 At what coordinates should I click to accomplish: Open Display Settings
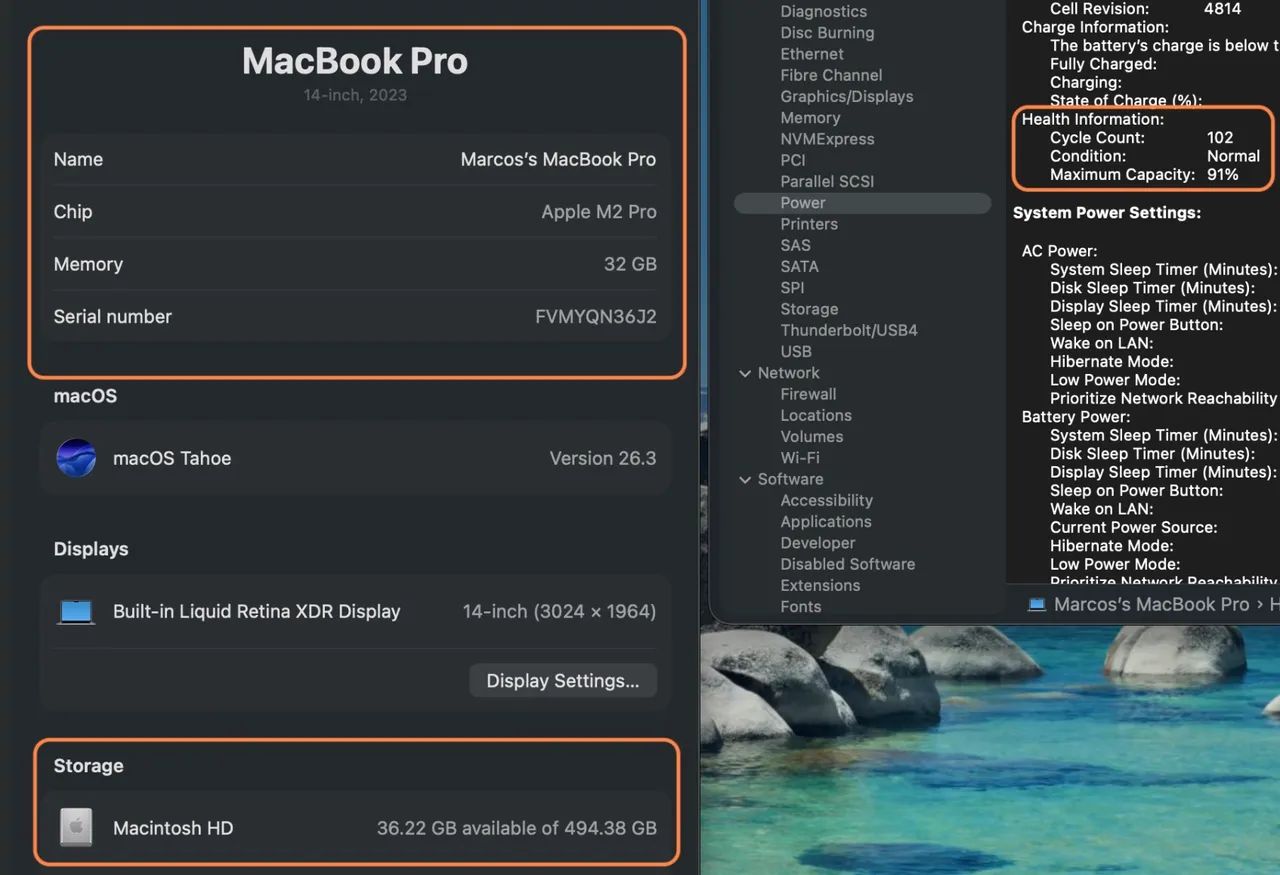(563, 681)
